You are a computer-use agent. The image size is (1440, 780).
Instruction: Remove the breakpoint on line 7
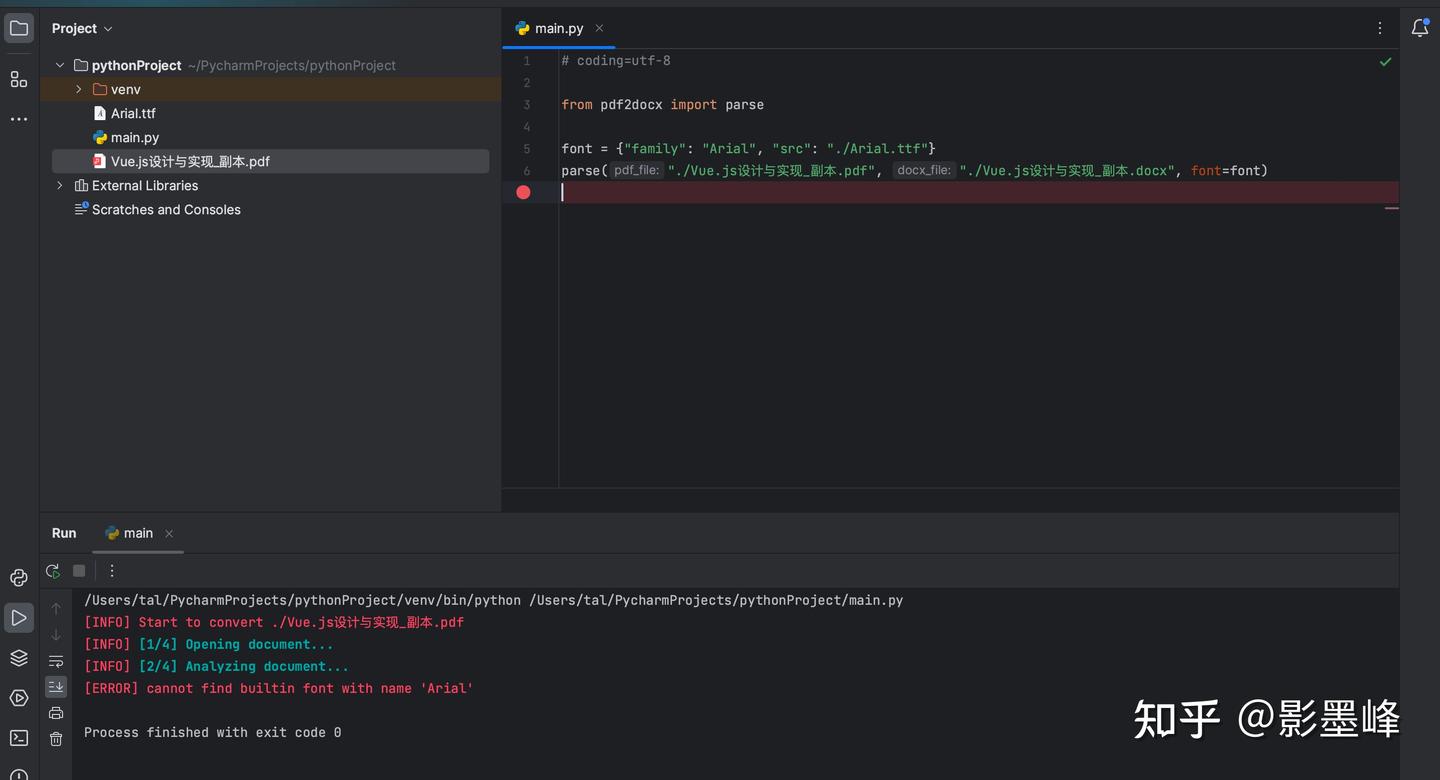click(523, 192)
